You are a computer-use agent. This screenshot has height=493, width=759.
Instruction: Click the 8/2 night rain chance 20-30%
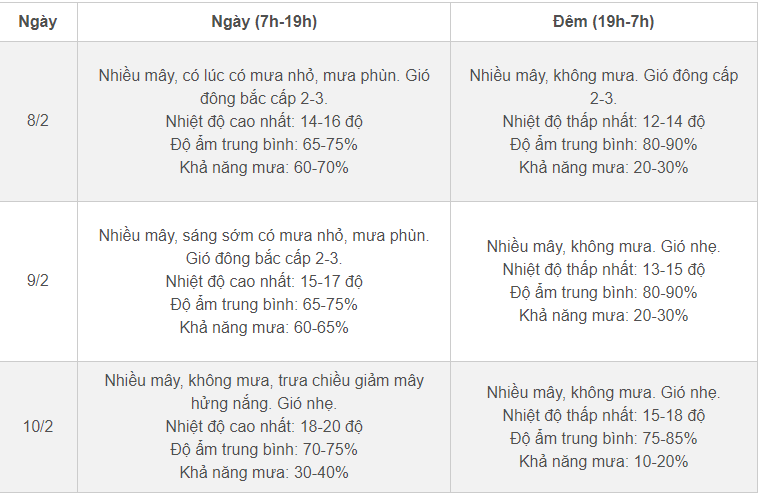click(x=603, y=167)
